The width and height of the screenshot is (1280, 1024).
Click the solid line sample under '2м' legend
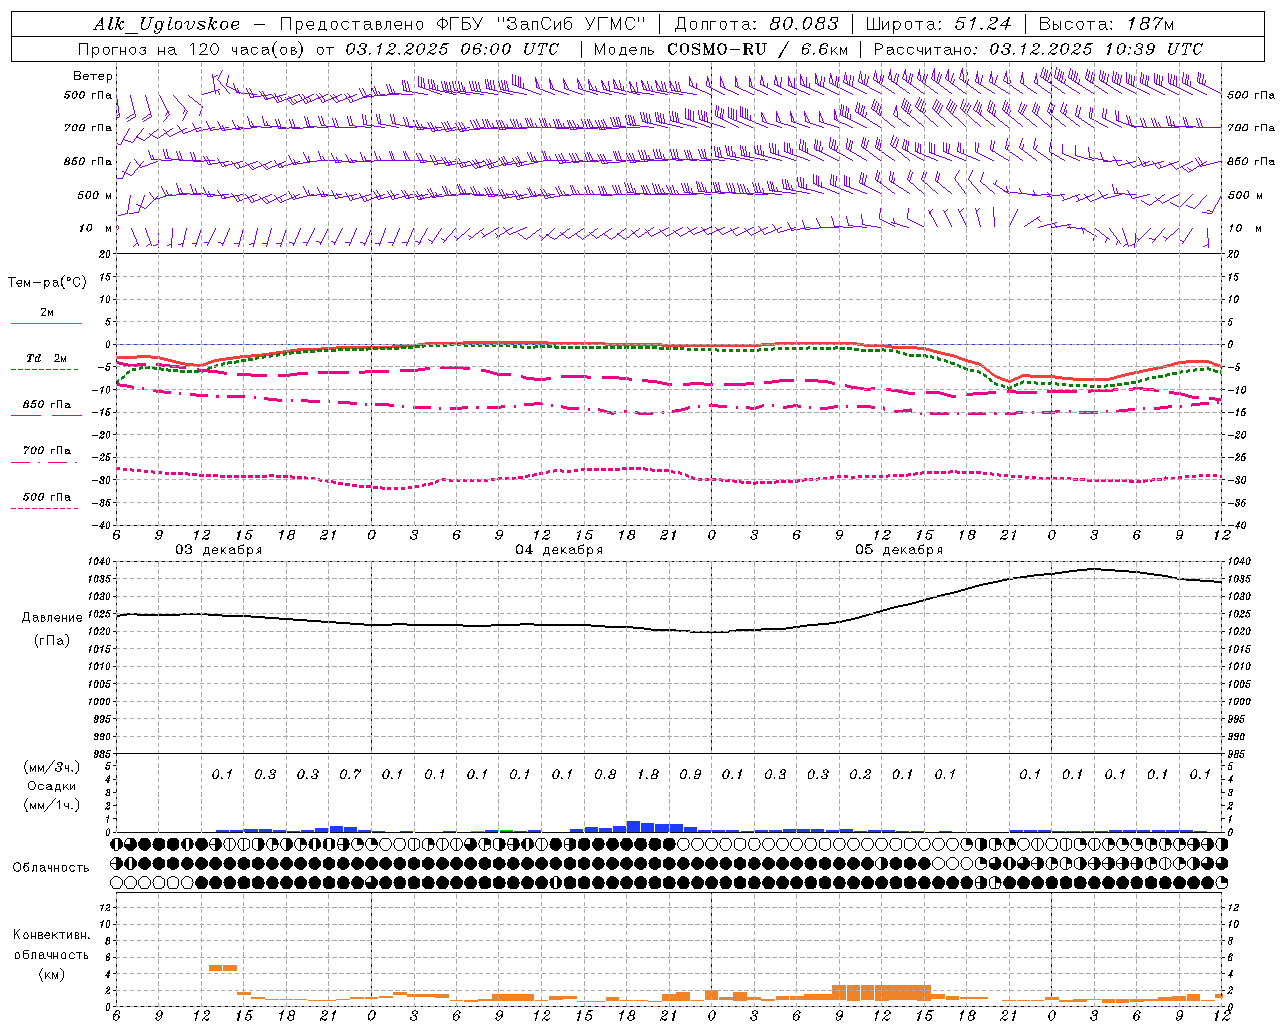(47, 323)
